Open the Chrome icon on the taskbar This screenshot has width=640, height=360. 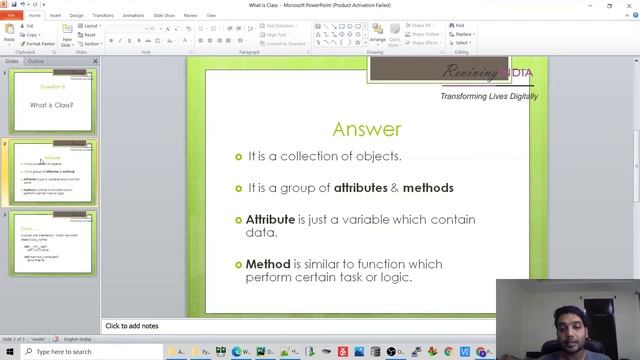(x=449, y=351)
